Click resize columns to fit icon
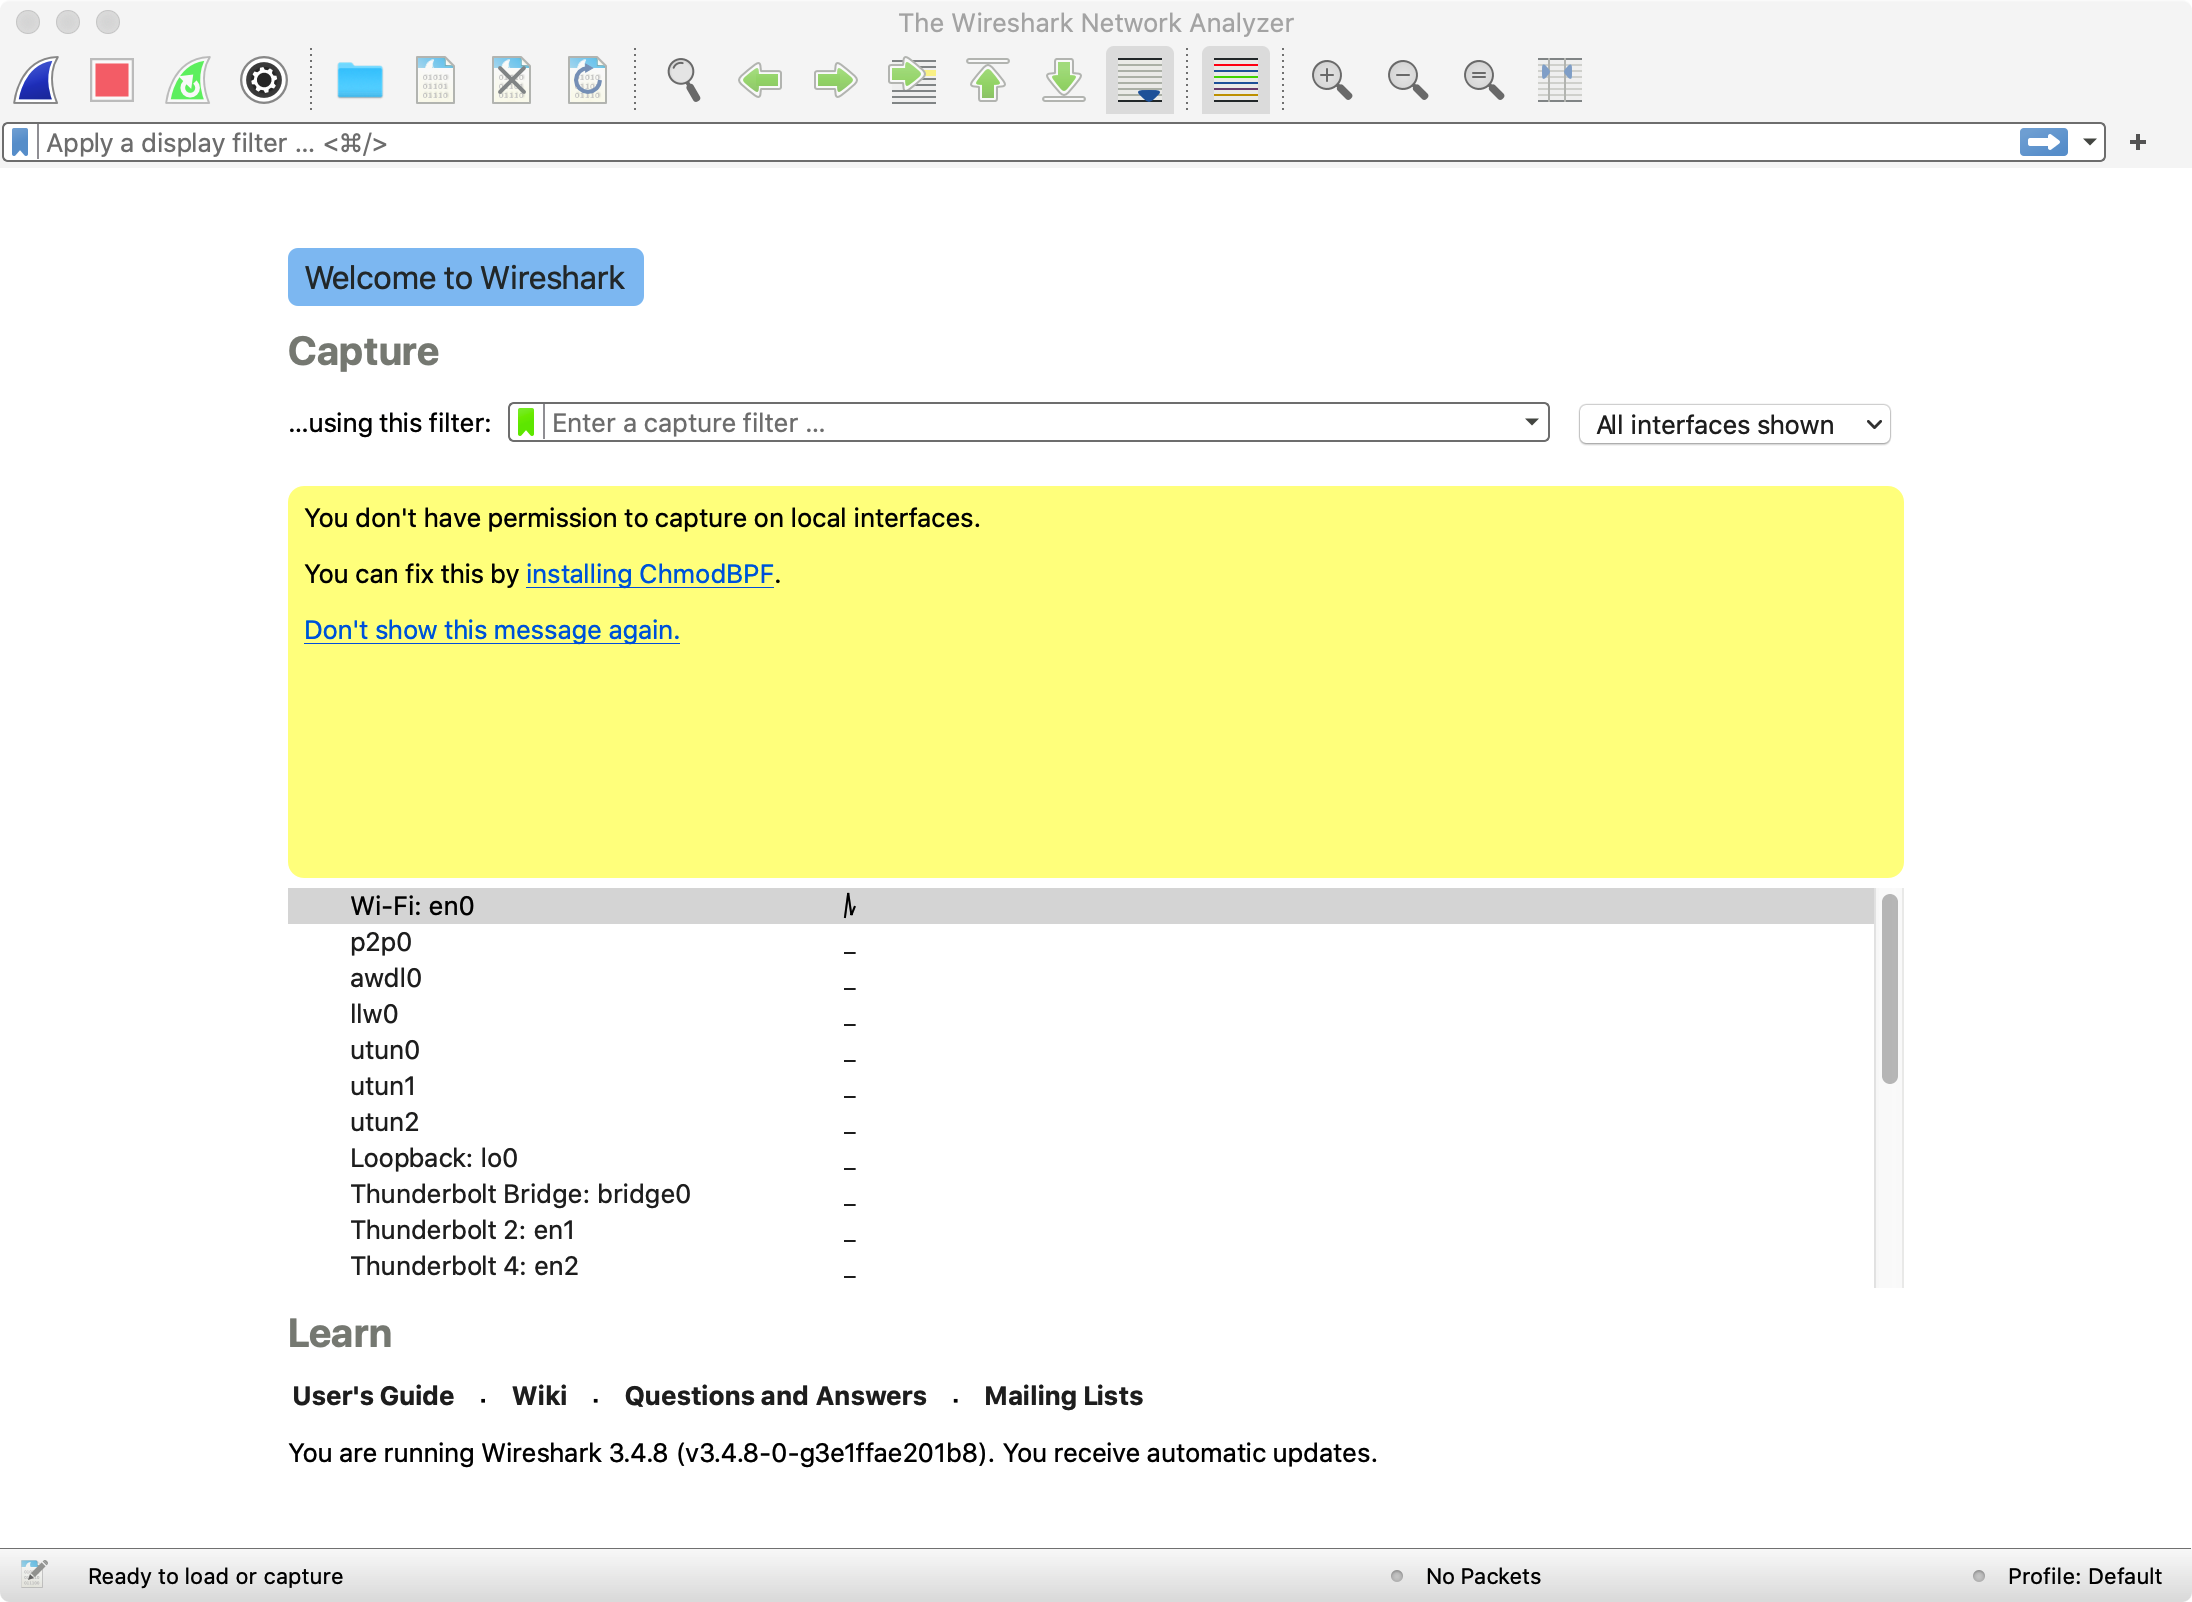 (x=1559, y=80)
